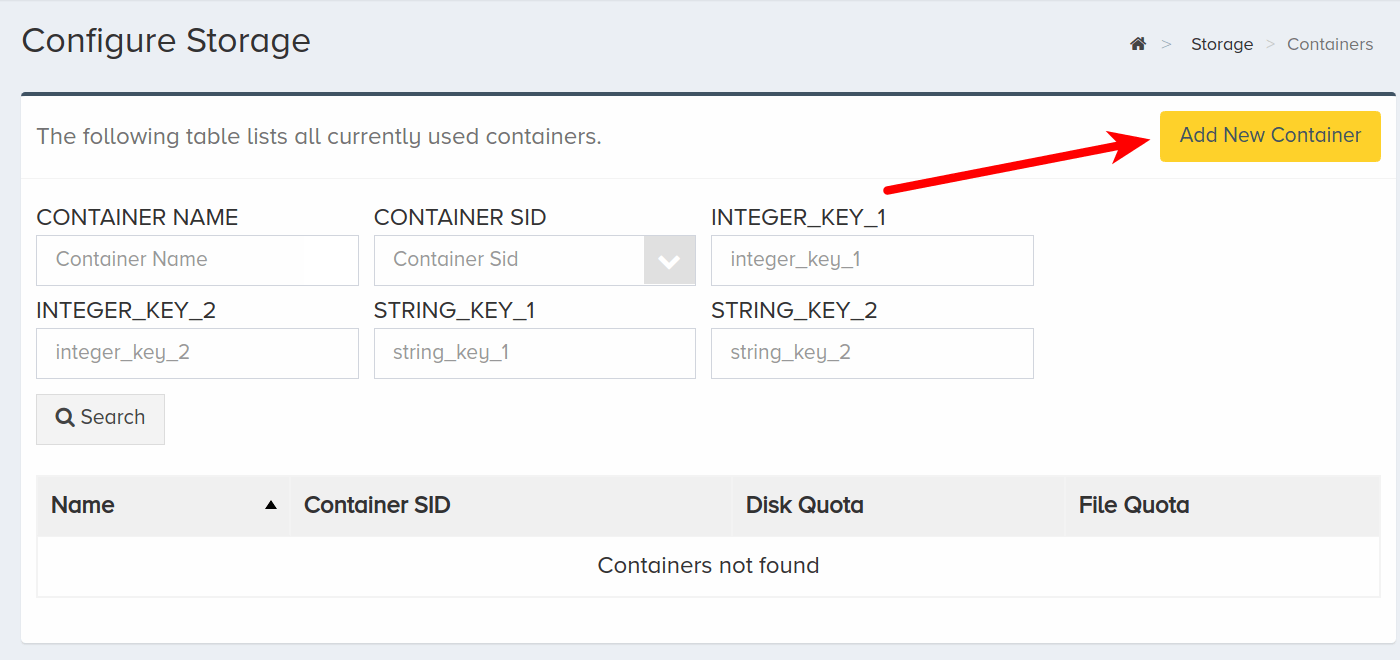Focus the string_key_1 input field
Screen dimensions: 1400x660
(x=535, y=354)
